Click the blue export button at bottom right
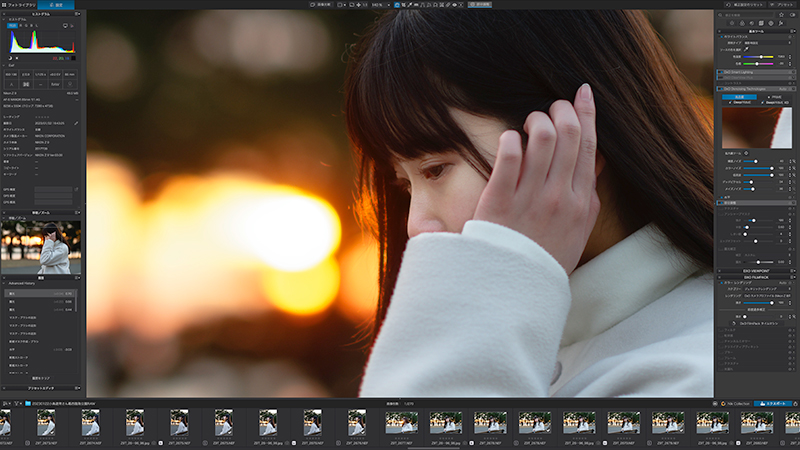 tap(772, 403)
